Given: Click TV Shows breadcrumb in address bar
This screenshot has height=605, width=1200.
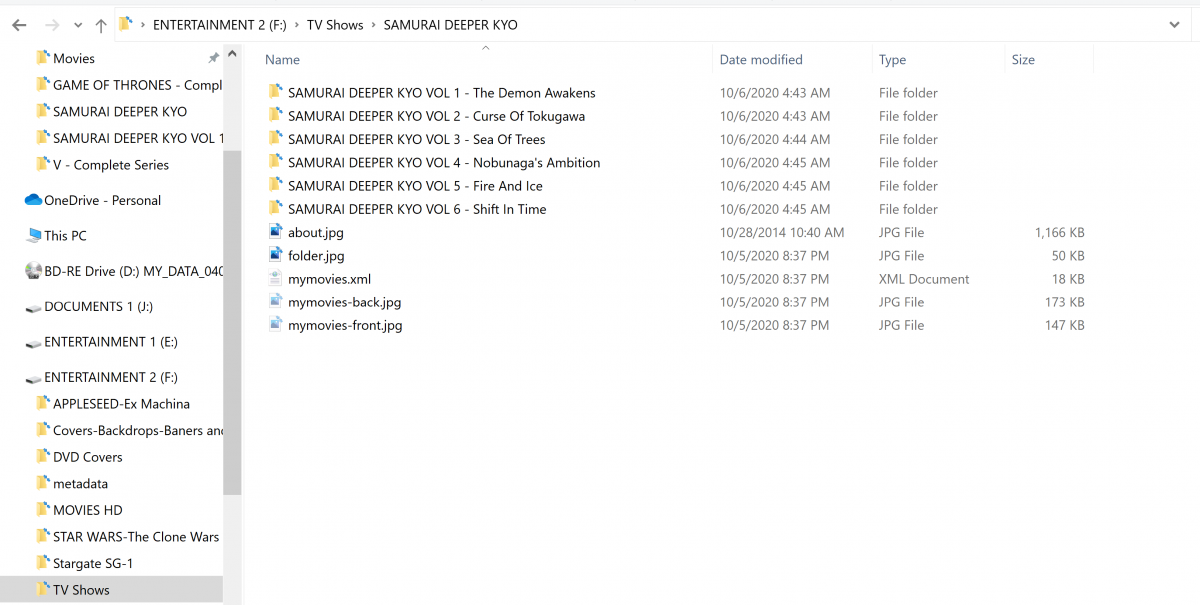Looking at the screenshot, I should (335, 25).
